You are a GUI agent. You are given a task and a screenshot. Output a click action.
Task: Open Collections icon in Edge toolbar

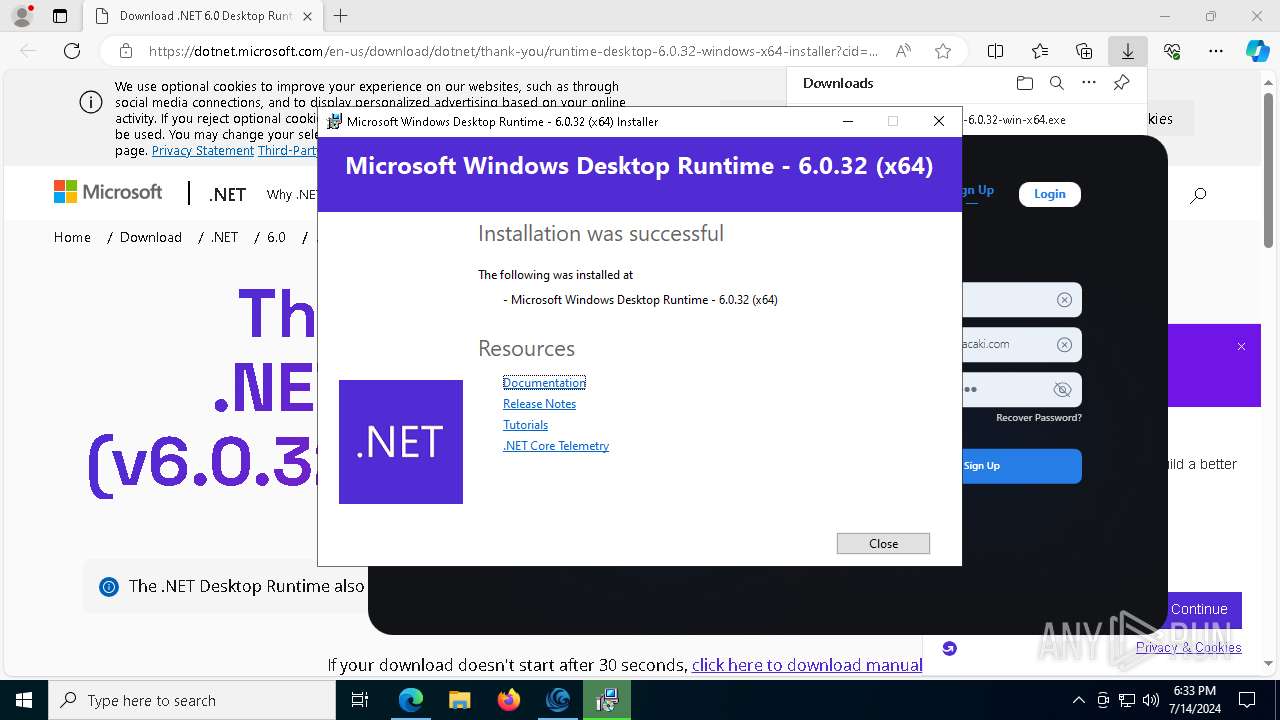pos(1084,51)
